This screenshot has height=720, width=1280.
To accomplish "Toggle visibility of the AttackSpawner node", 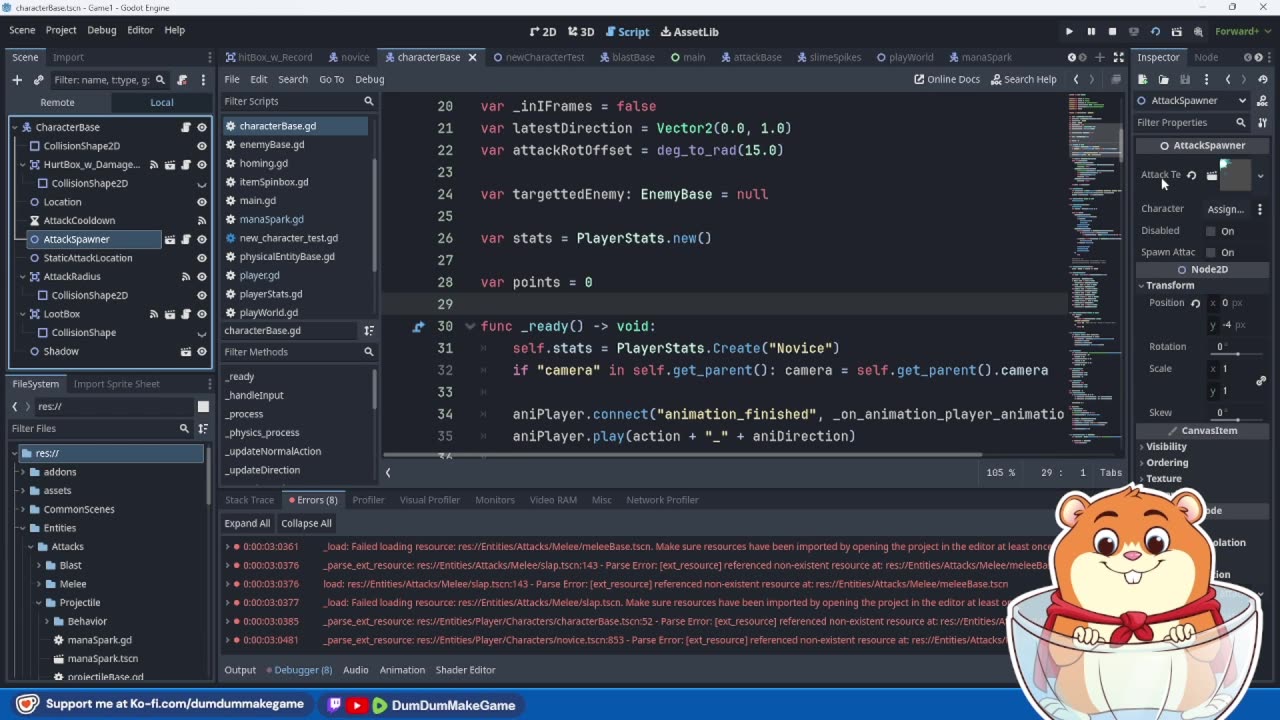I will click(x=202, y=239).
